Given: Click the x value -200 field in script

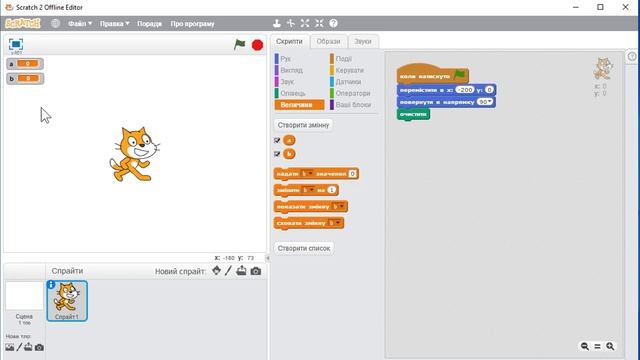Looking at the screenshot, I should coord(465,90).
